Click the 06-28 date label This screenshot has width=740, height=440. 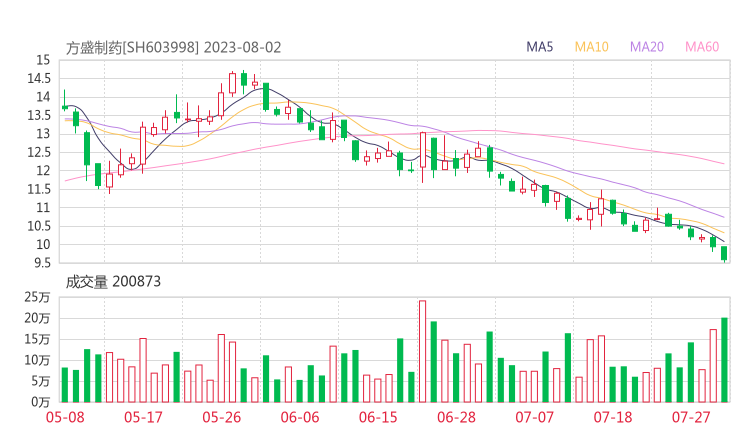point(456,417)
